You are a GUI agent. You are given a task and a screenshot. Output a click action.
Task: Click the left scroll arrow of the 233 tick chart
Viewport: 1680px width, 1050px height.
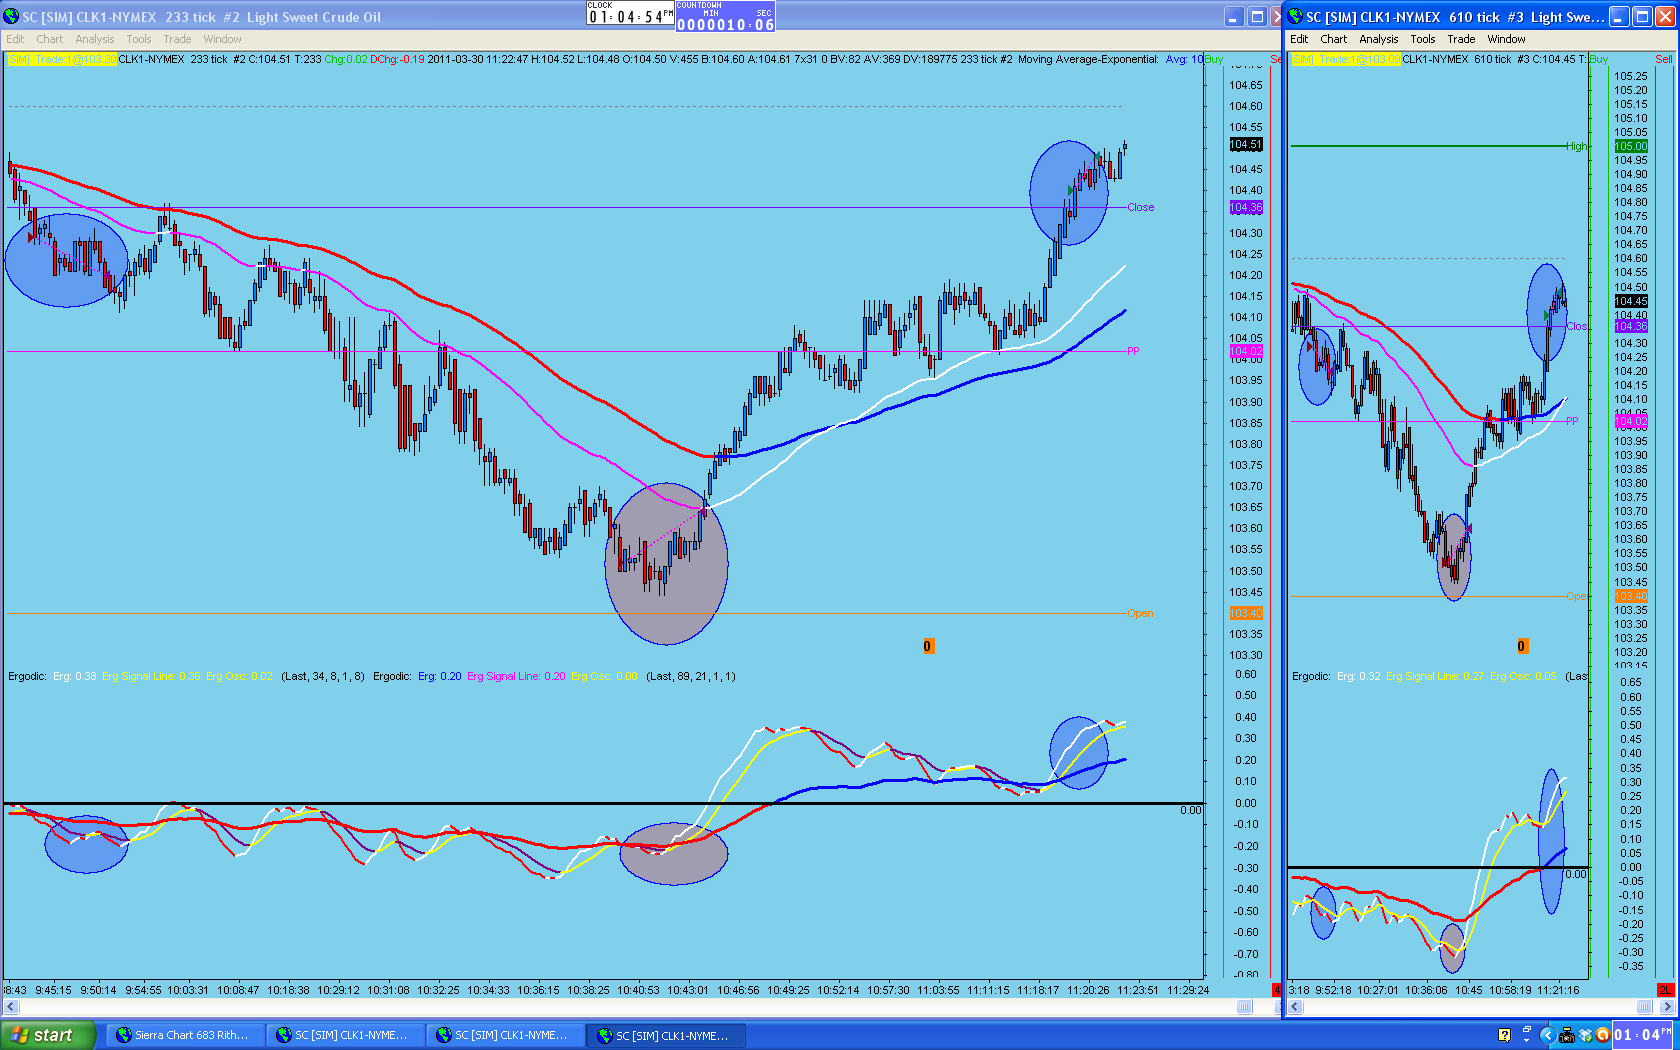[x=11, y=1006]
